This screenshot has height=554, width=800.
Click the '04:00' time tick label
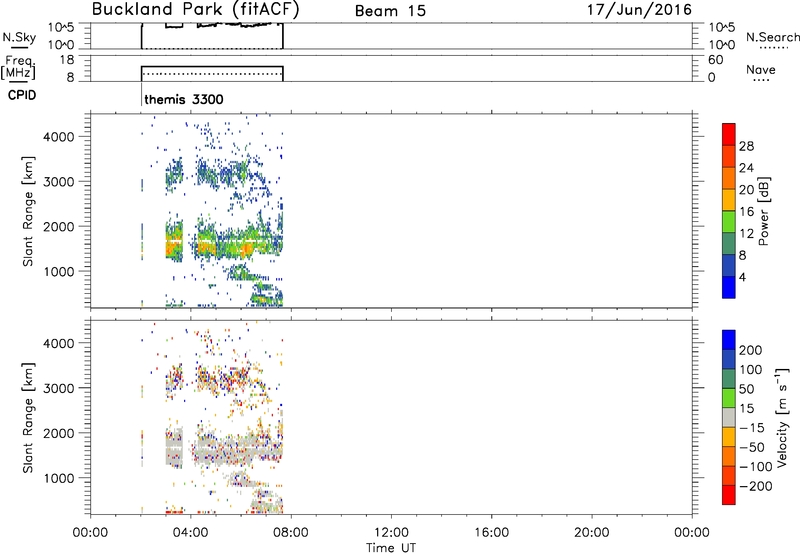190,533
